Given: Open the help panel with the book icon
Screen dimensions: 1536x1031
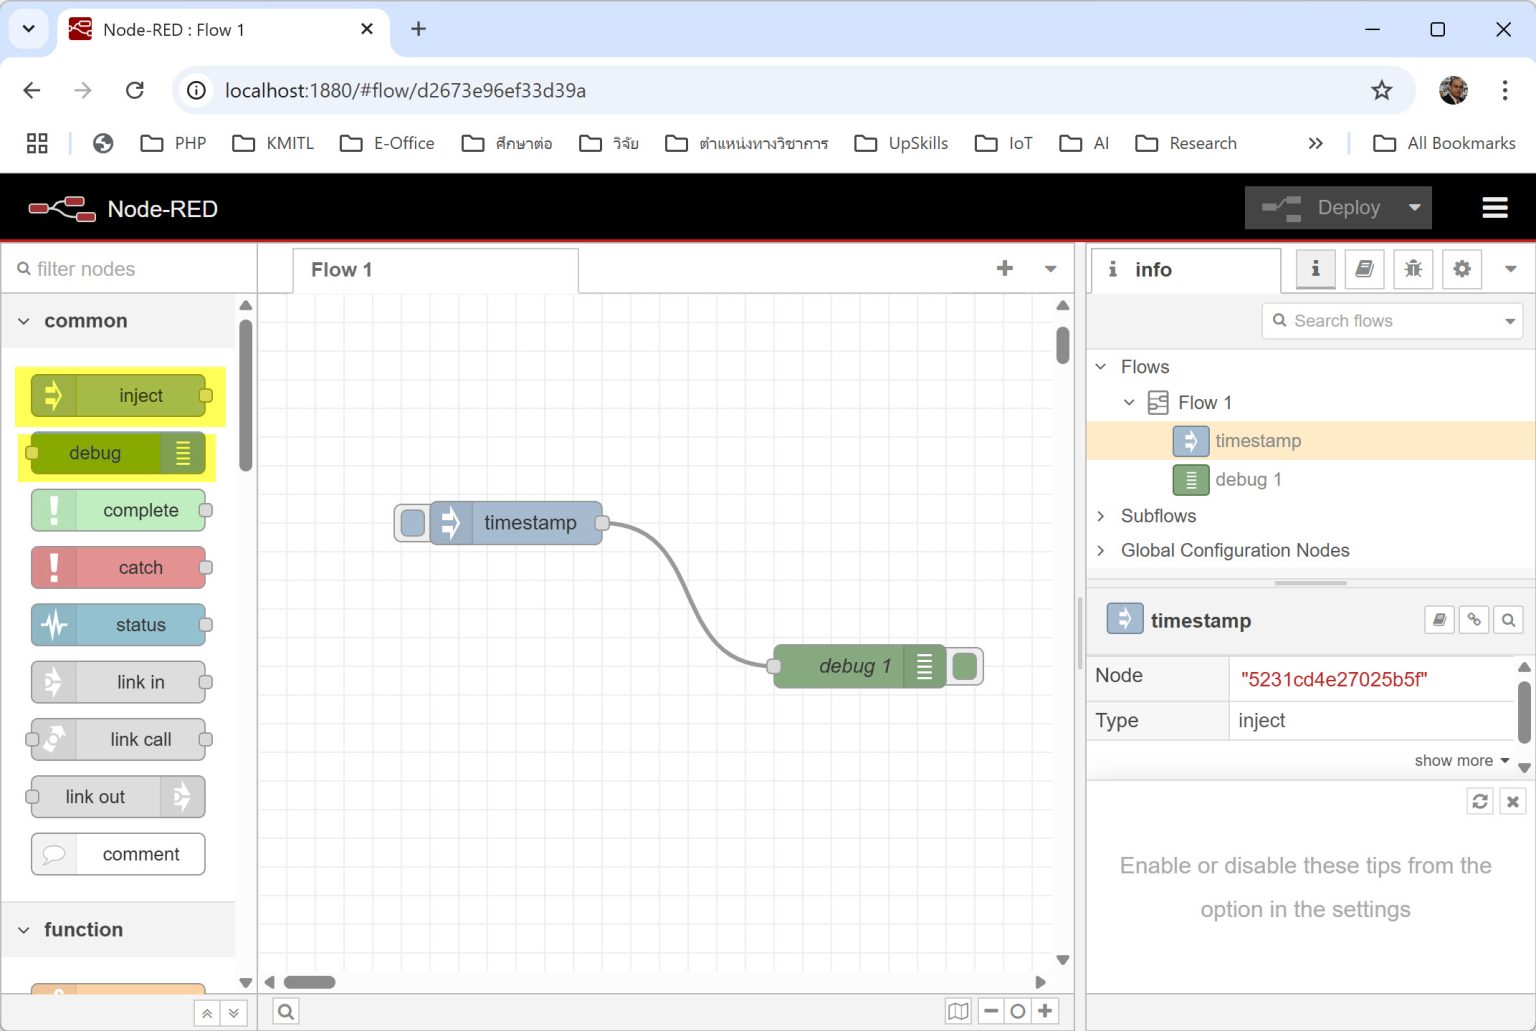Looking at the screenshot, I should (x=1364, y=269).
